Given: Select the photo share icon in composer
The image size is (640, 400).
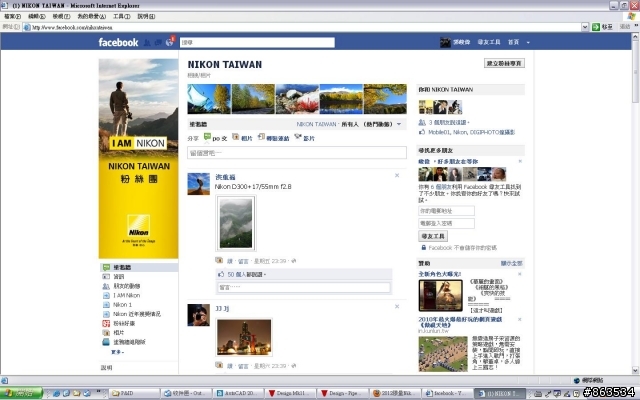Looking at the screenshot, I should point(236,137).
